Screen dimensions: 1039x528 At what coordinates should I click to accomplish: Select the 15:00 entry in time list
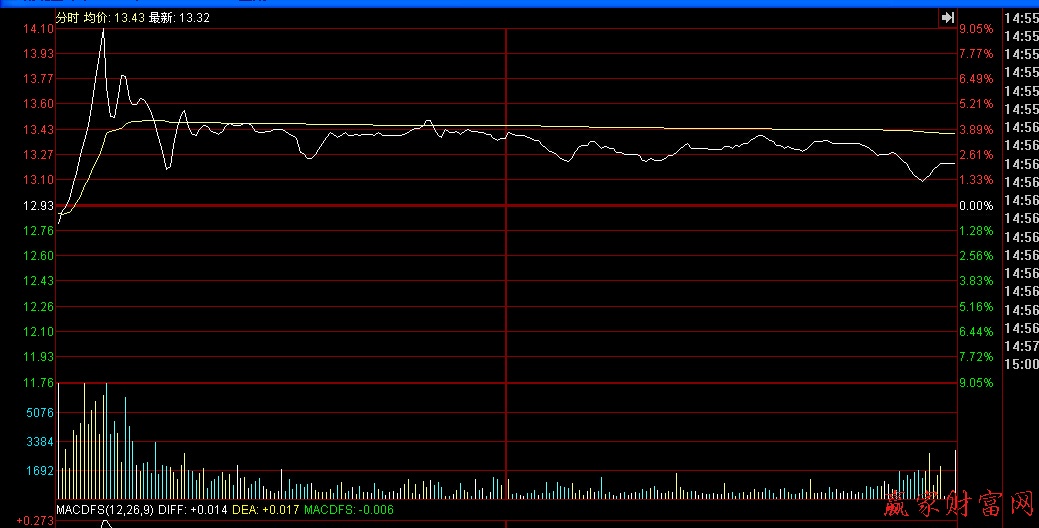[x=1020, y=364]
